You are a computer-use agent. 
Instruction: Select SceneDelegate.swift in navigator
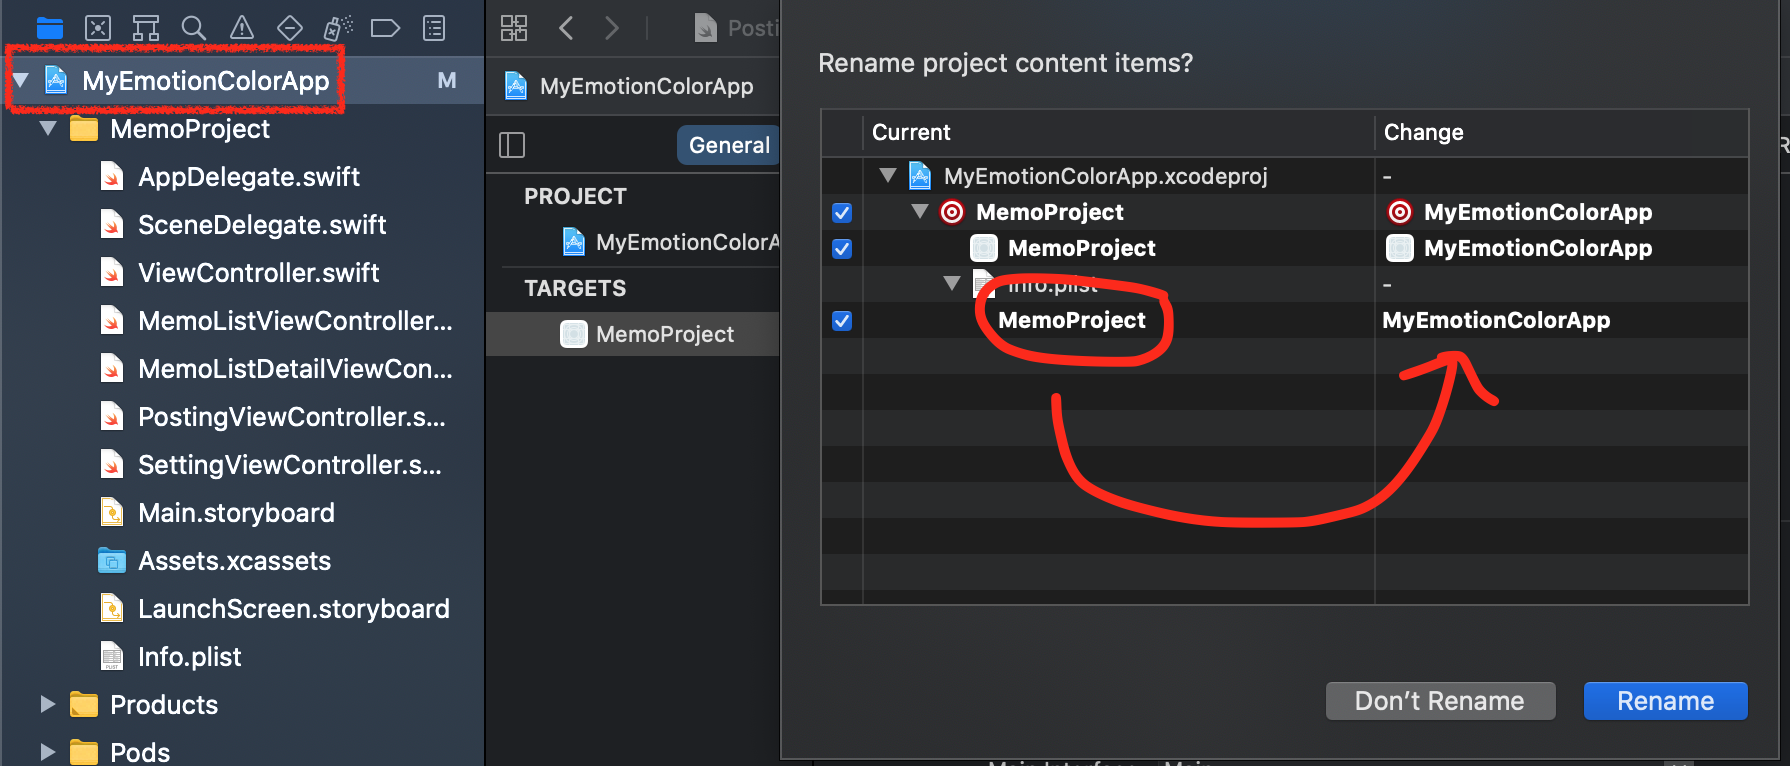tap(262, 225)
